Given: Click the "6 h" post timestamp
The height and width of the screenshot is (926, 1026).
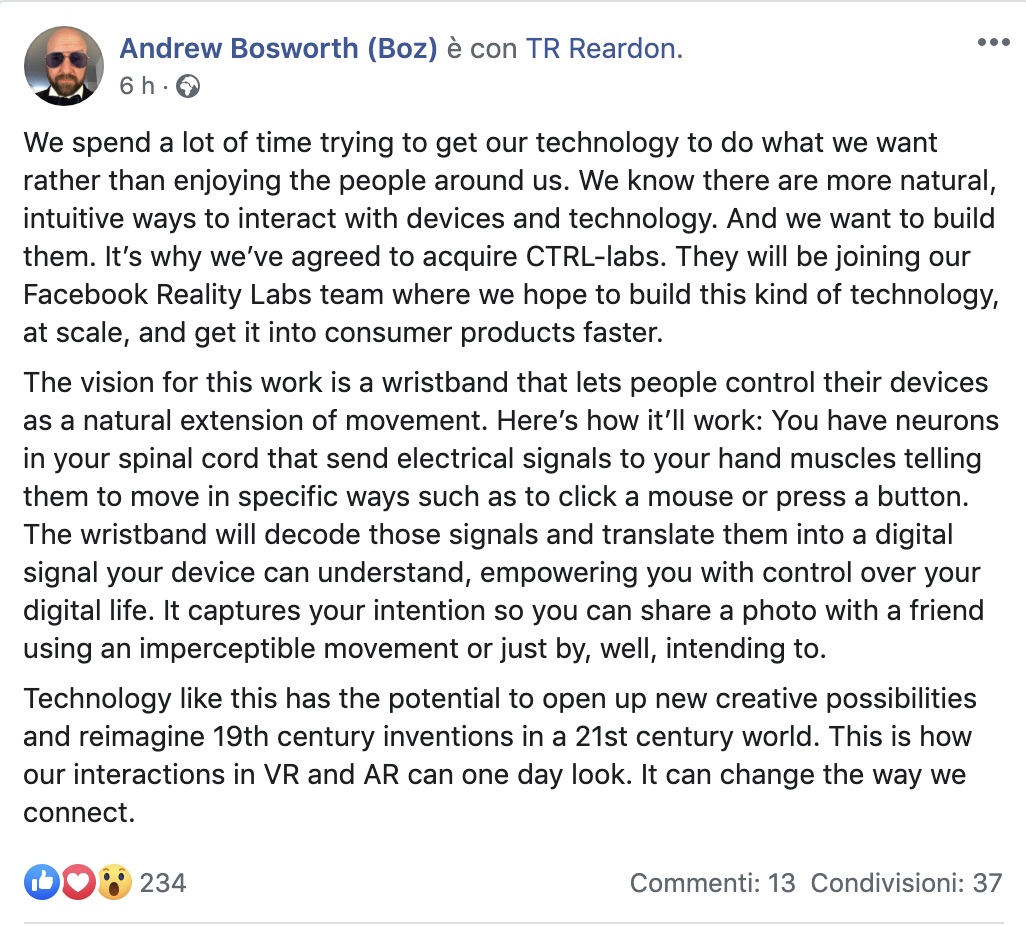Looking at the screenshot, I should [137, 86].
